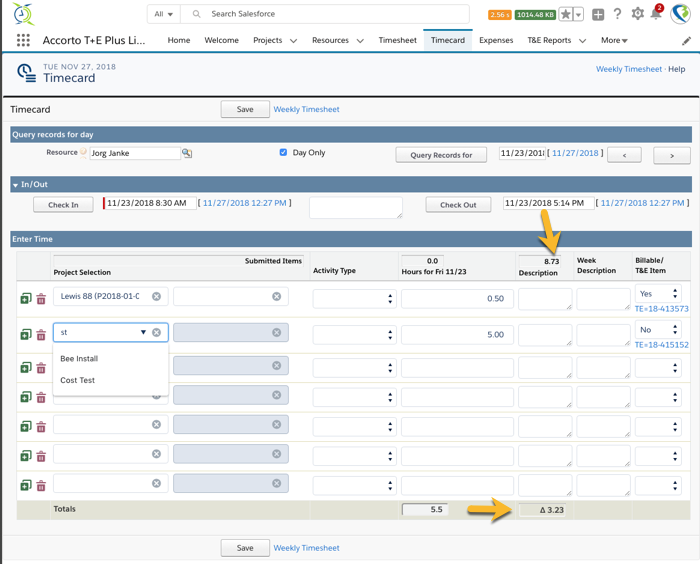Viewport: 700px width, 564px height.
Task: Click the pencil edit navigation icon
Action: (686, 41)
